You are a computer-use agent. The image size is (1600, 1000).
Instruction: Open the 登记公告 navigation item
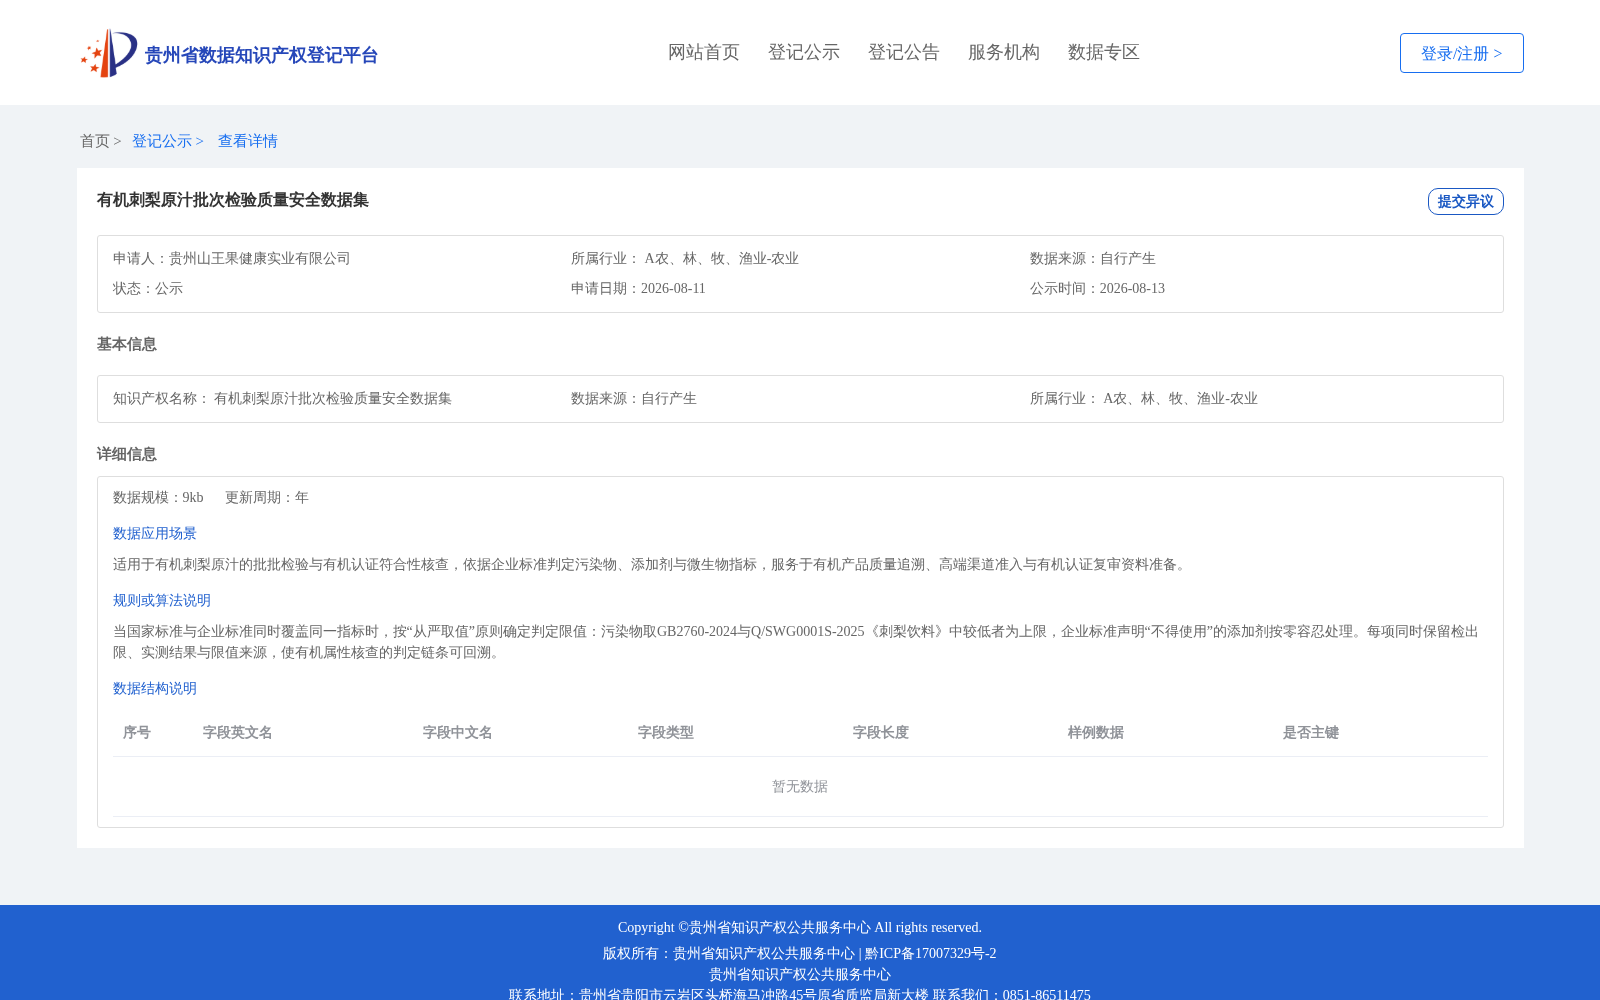(904, 52)
